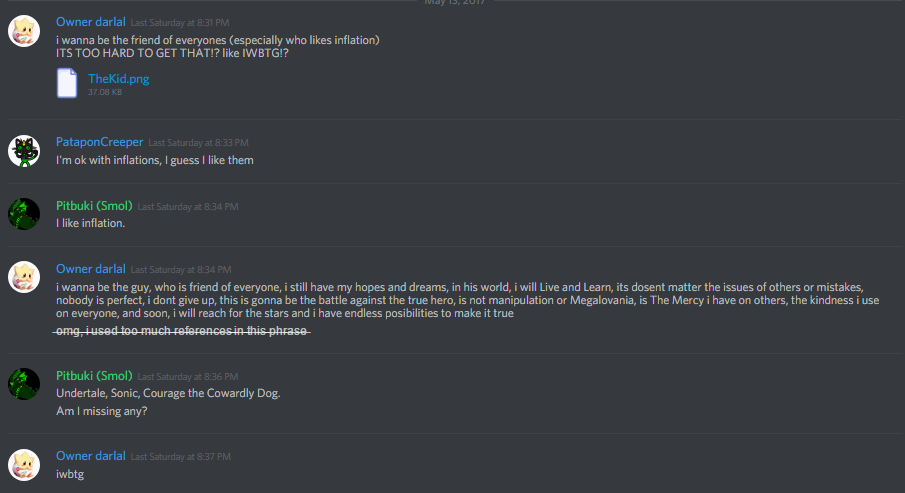
Task: Open the TheKid.png file link
Action: [x=118, y=79]
